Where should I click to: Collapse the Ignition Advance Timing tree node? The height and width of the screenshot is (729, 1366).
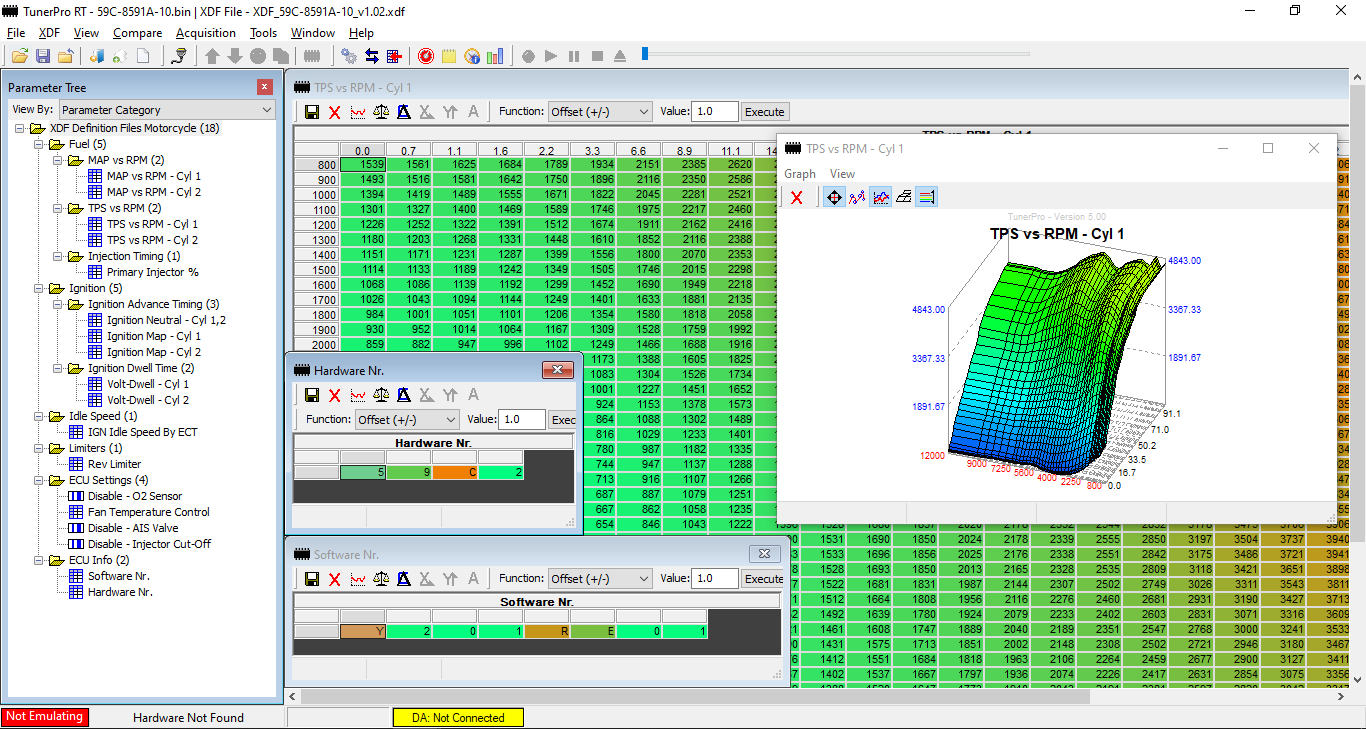point(59,304)
